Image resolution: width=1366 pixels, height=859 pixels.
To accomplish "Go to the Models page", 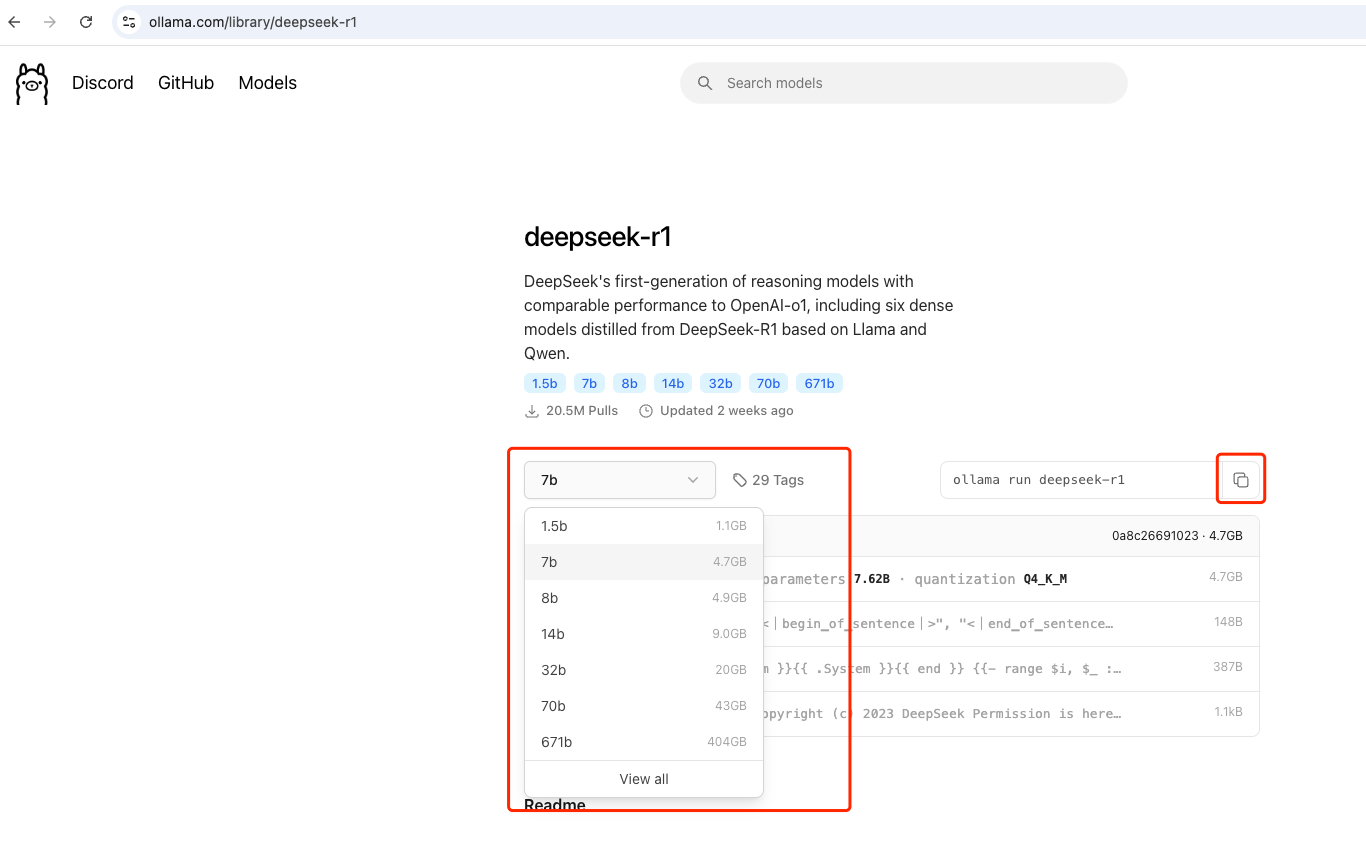I will point(267,83).
